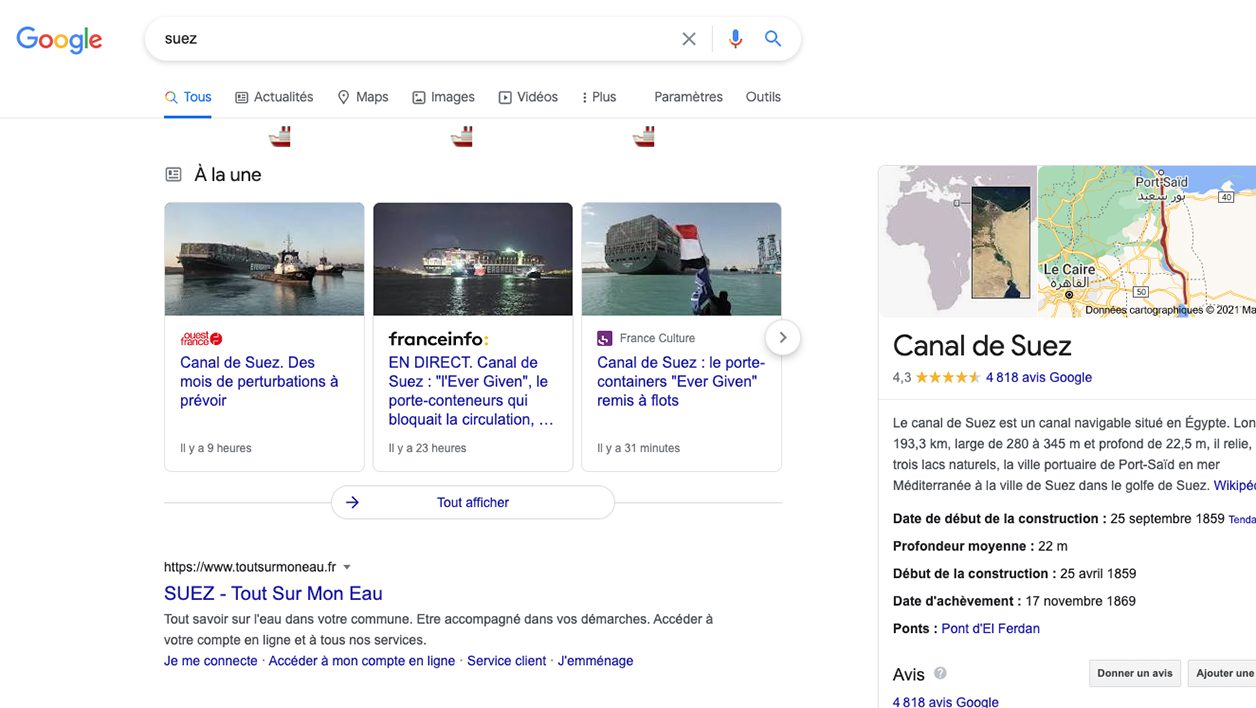This screenshot has width=1256, height=708.
Task: Click into the search field containing suez
Action: click(415, 39)
